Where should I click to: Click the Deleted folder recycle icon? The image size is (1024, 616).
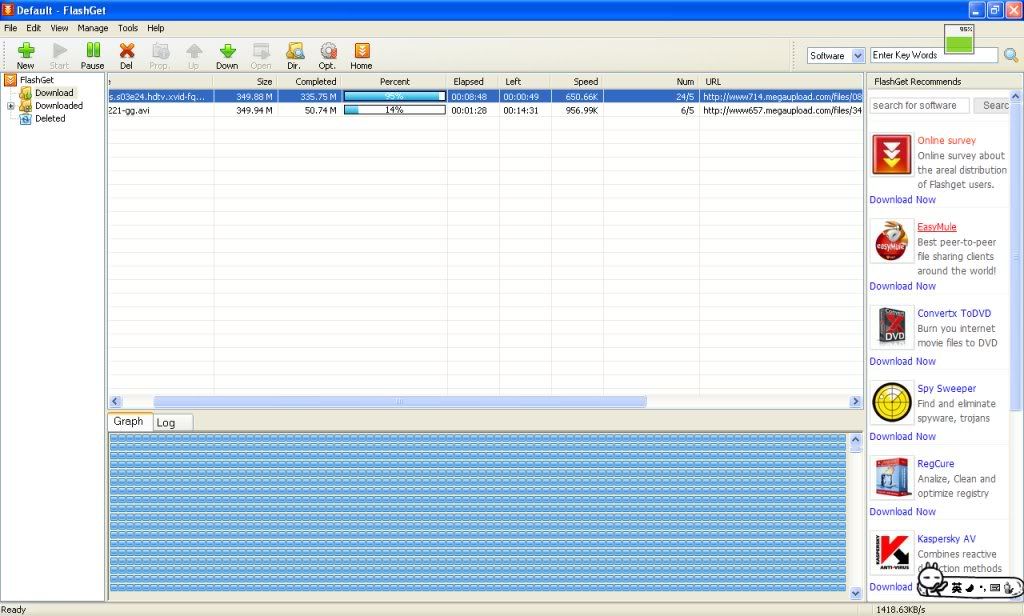click(x=25, y=119)
